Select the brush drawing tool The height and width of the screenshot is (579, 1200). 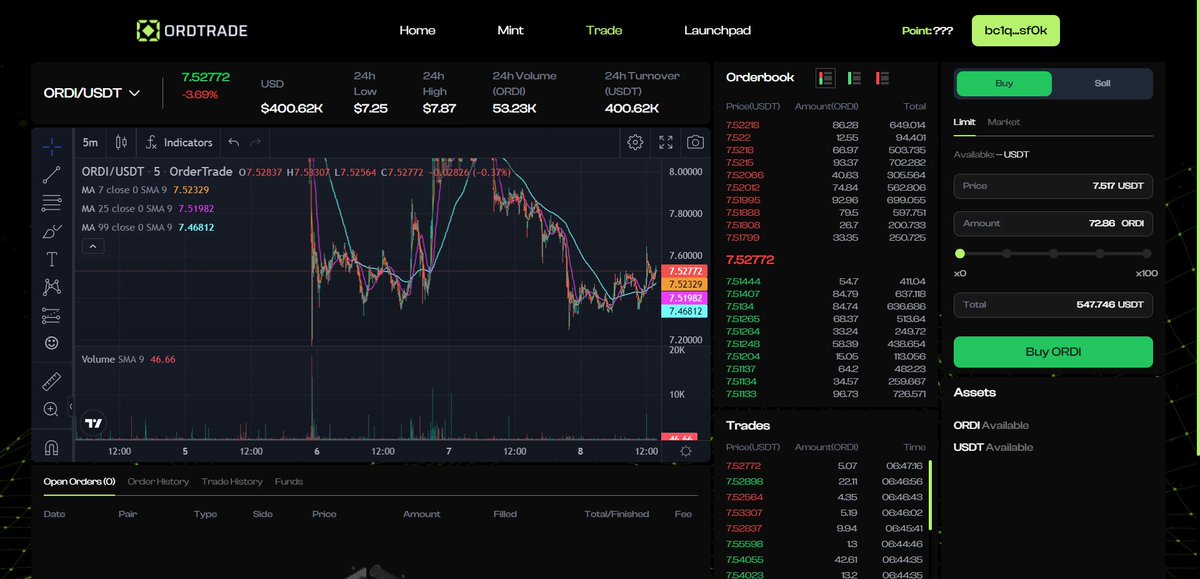coord(52,231)
